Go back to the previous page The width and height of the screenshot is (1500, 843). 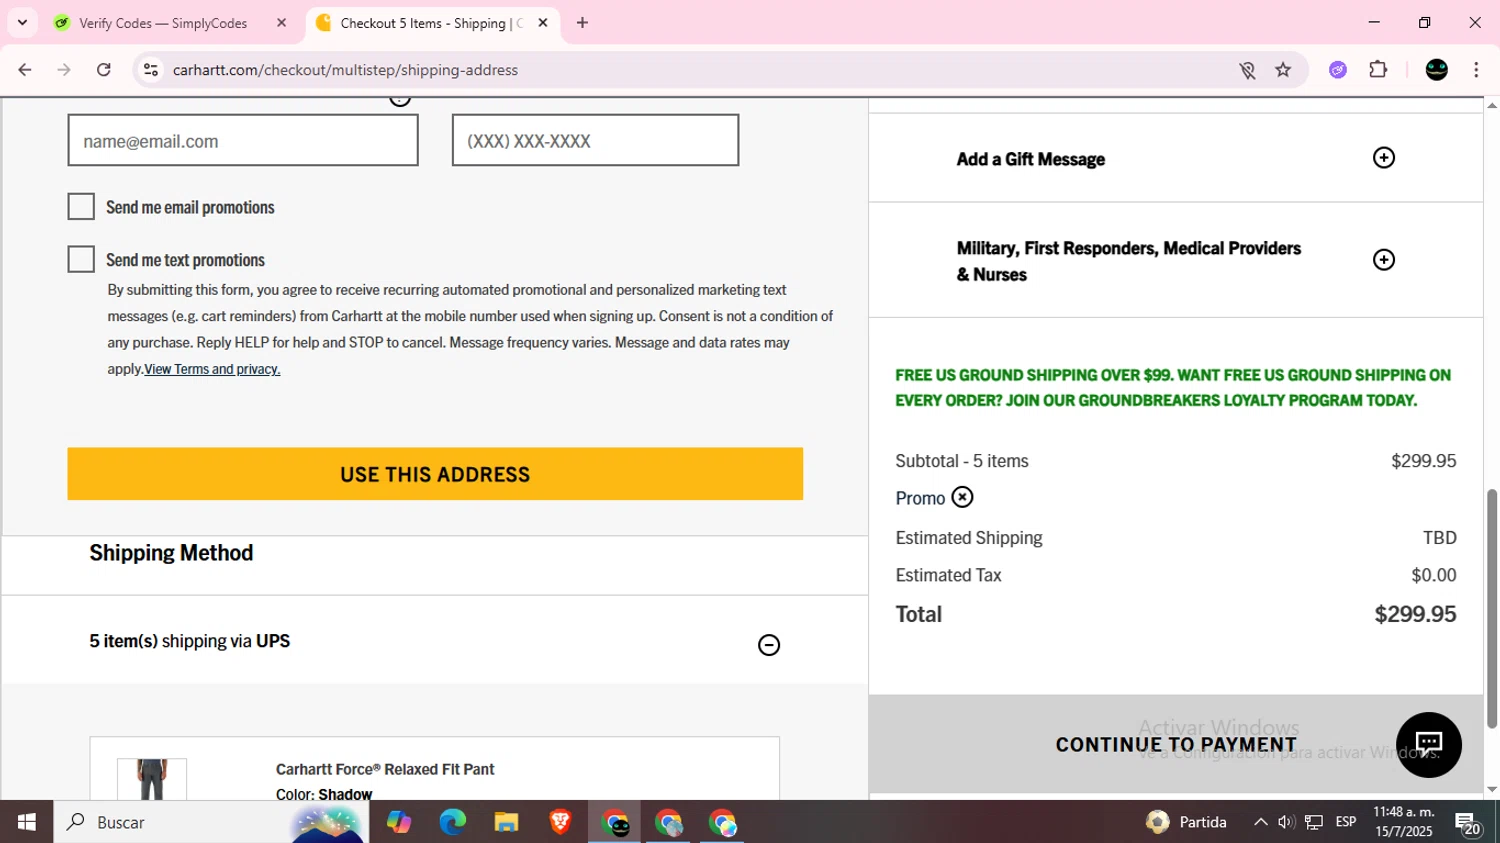25,70
